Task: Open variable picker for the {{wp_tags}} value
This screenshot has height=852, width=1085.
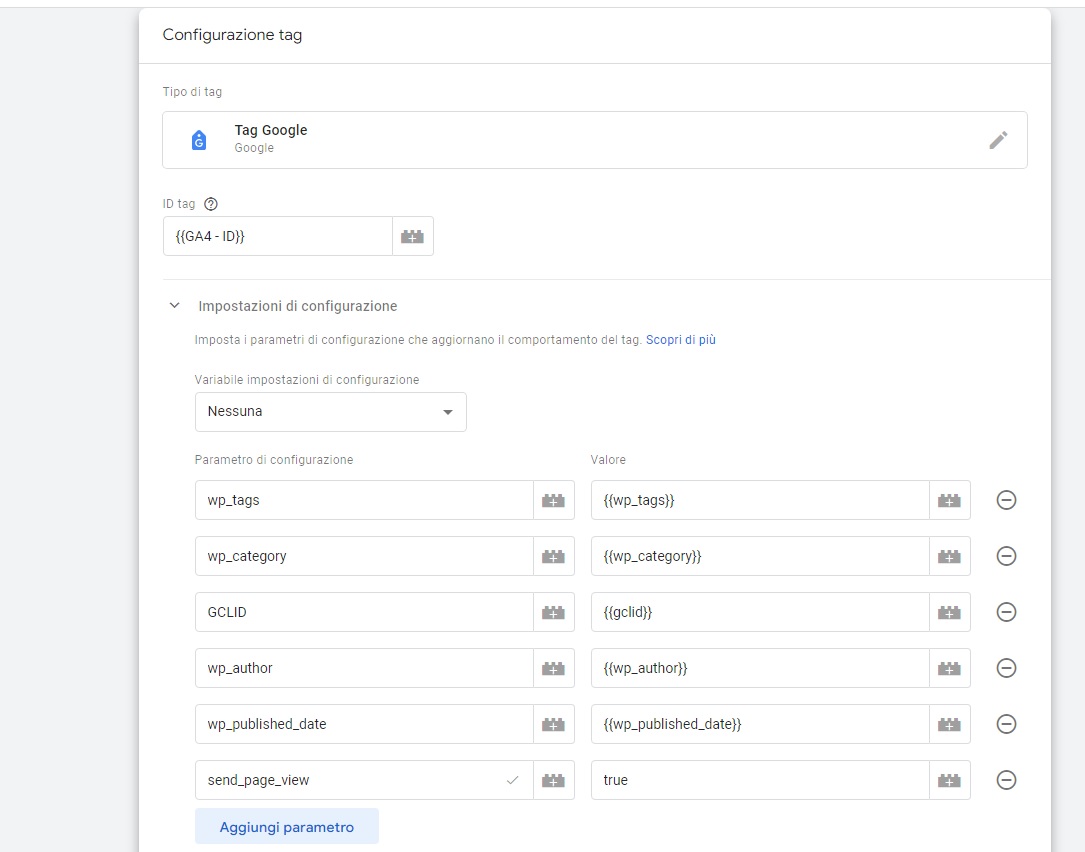Action: coord(950,500)
